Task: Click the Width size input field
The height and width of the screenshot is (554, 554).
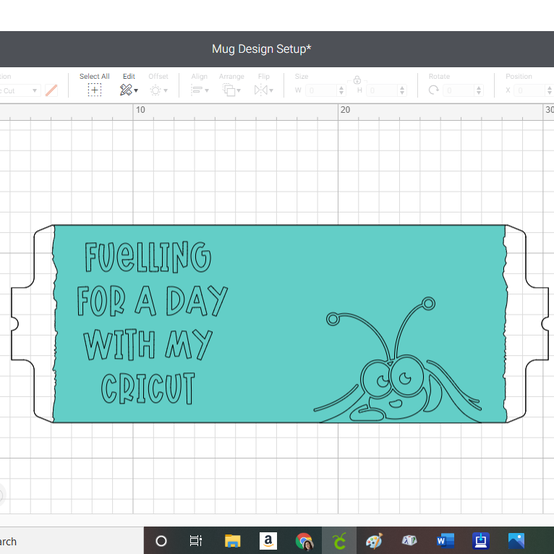Action: coord(322,90)
